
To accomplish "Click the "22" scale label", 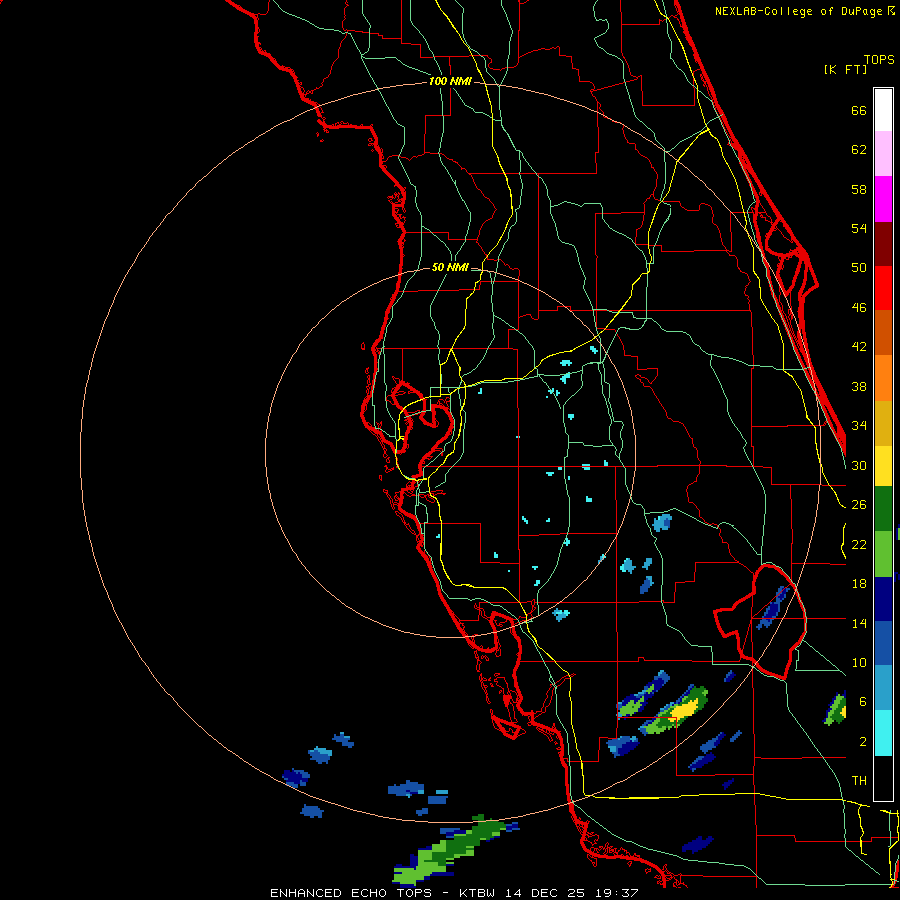I will click(x=859, y=544).
